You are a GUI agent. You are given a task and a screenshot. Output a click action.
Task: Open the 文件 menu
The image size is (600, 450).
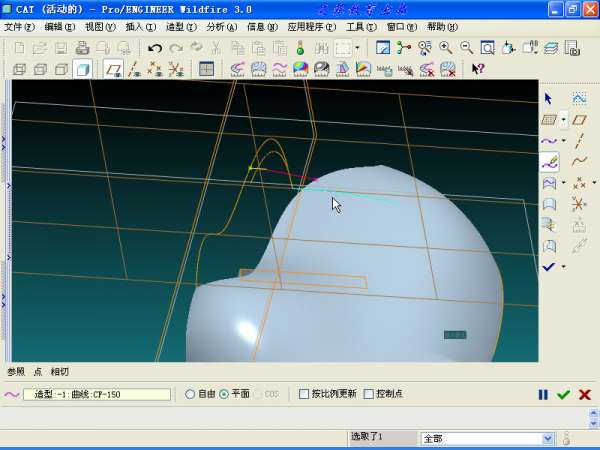19,27
